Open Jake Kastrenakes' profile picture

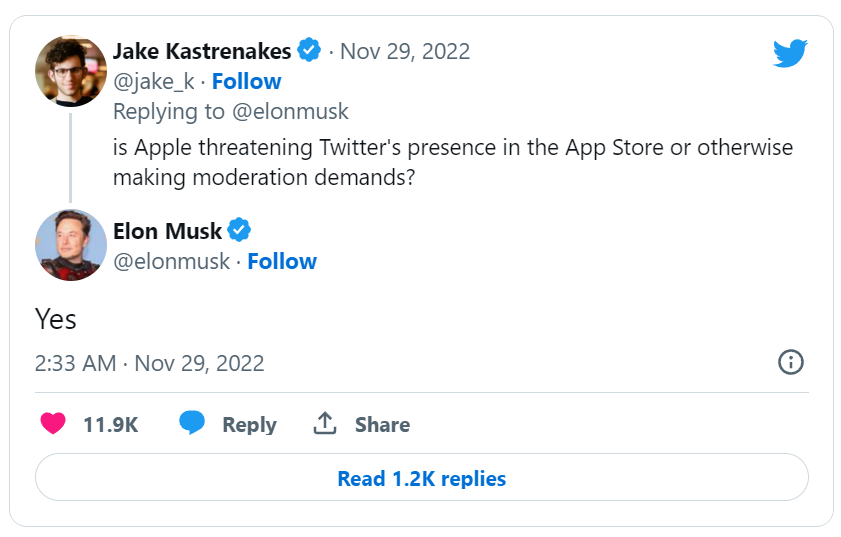71,71
